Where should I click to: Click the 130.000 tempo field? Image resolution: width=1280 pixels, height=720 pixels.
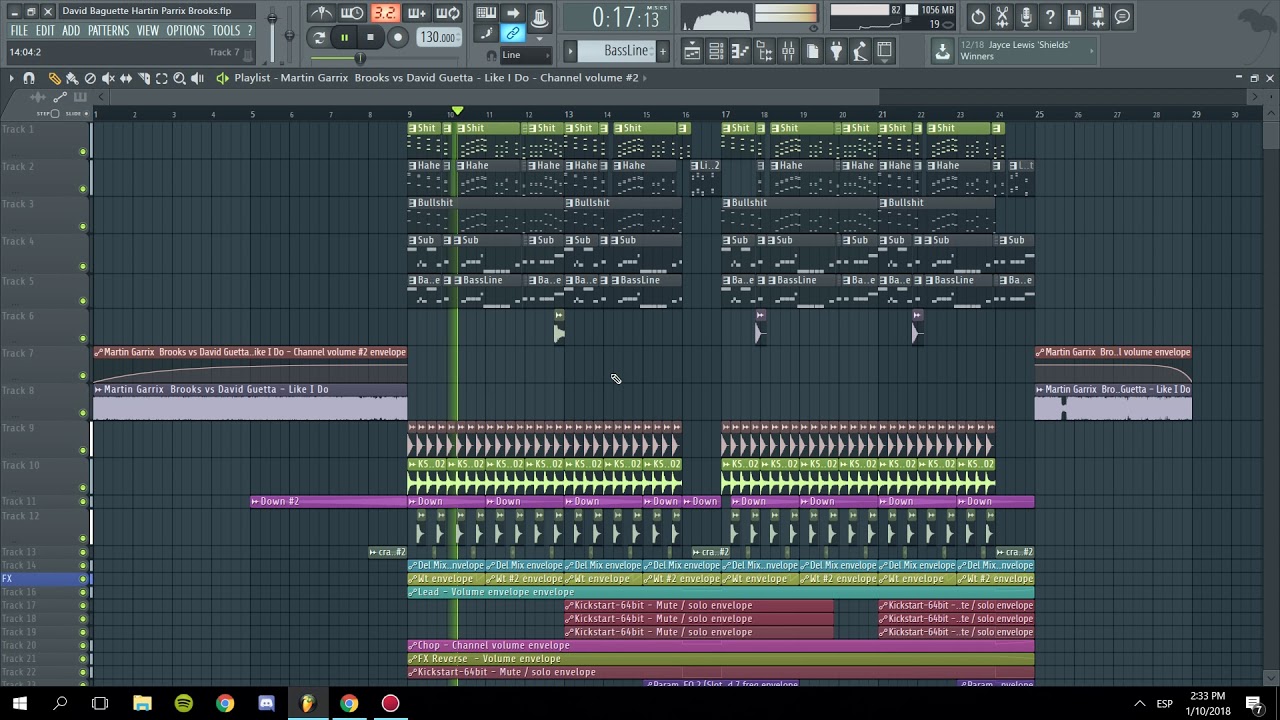438,38
